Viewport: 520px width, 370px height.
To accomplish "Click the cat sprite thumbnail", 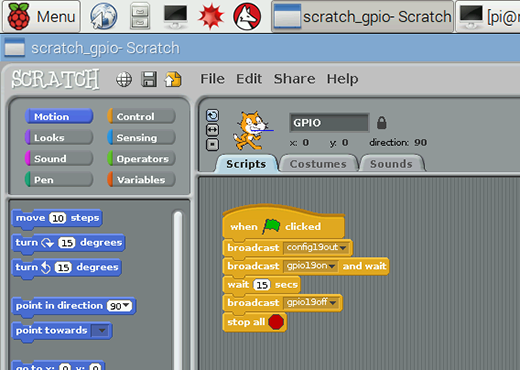I will [252, 131].
